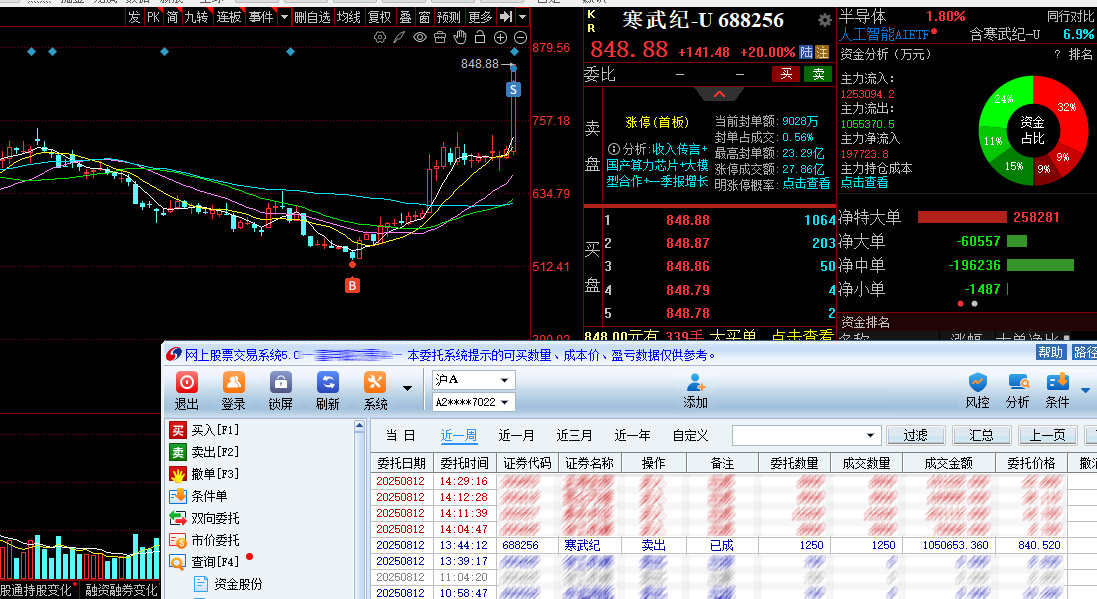Click 点击查看 under 主力持仓成本
The width and height of the screenshot is (1097, 599).
coord(864,183)
